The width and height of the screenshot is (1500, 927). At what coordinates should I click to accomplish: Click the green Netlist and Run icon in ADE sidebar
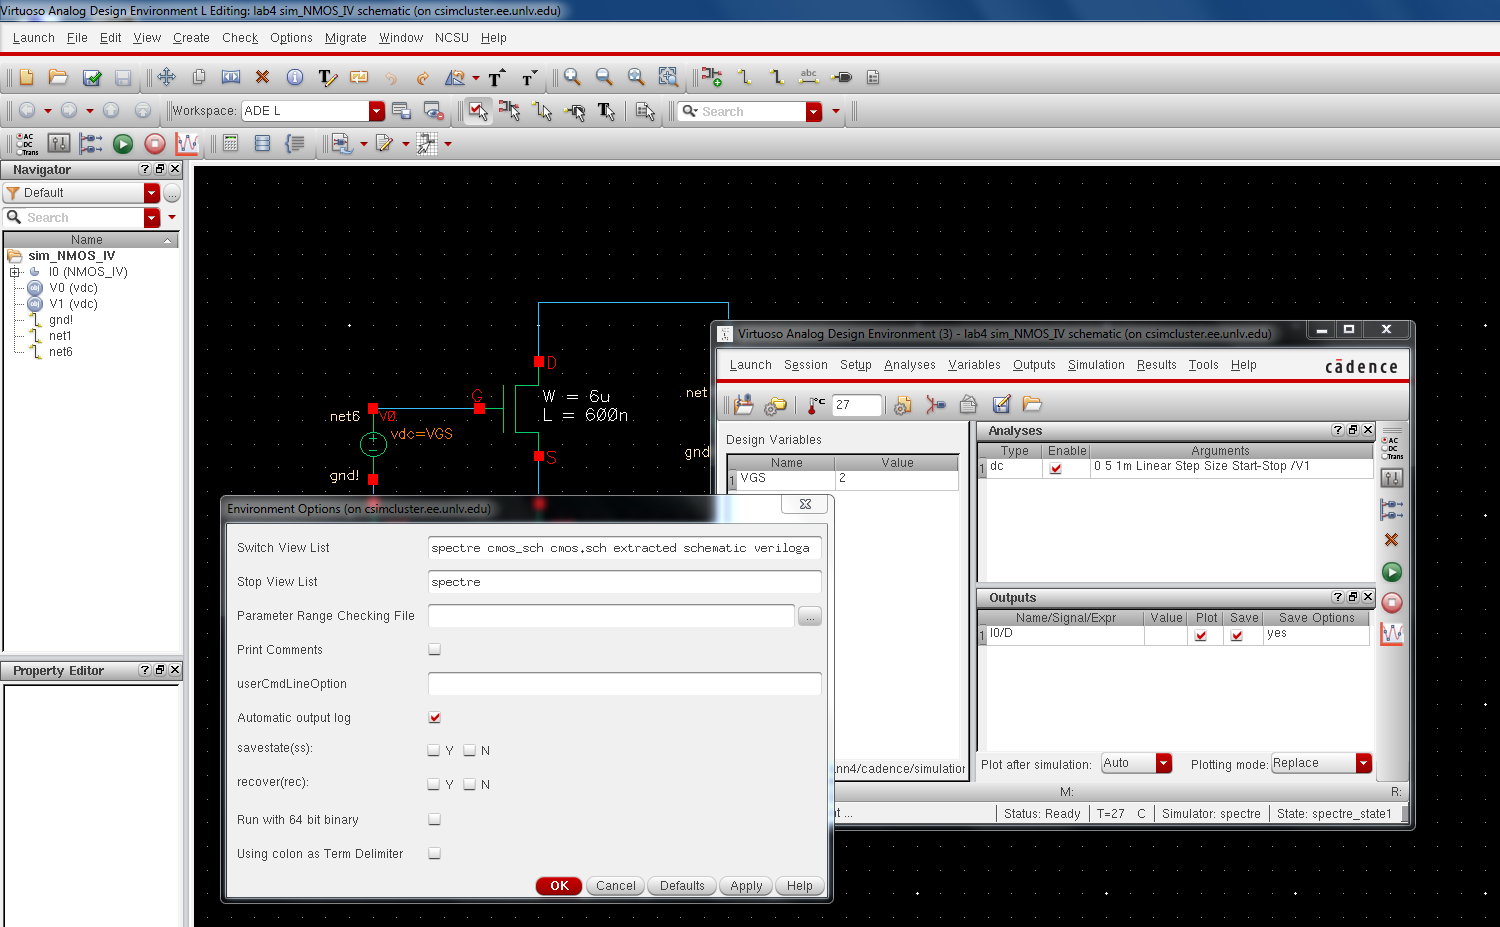[1392, 572]
